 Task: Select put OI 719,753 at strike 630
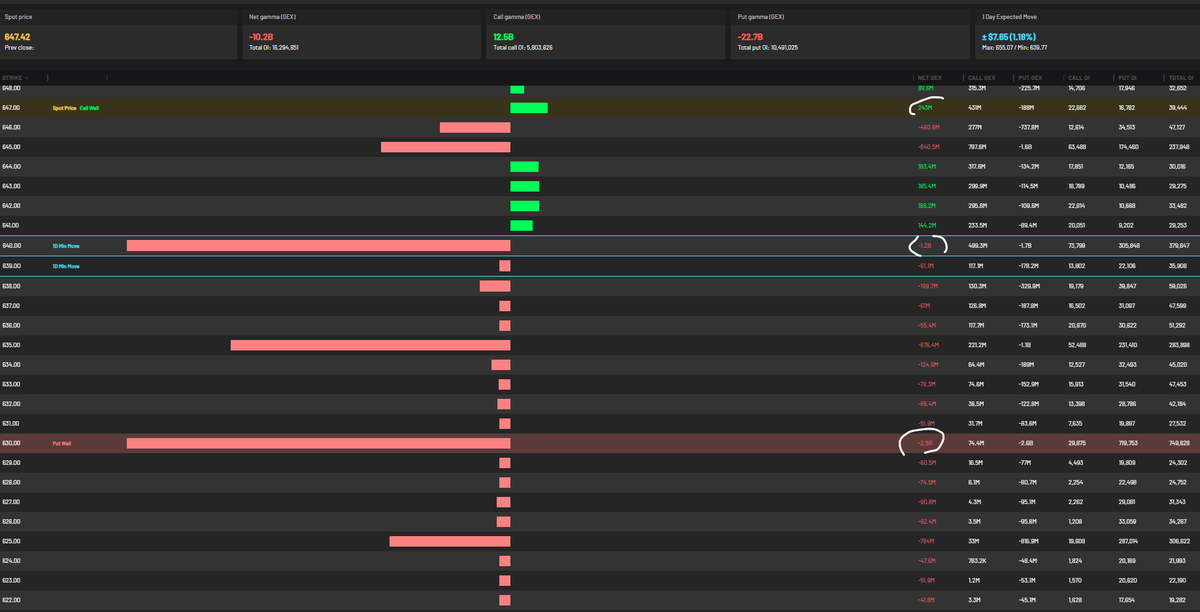(1128, 443)
